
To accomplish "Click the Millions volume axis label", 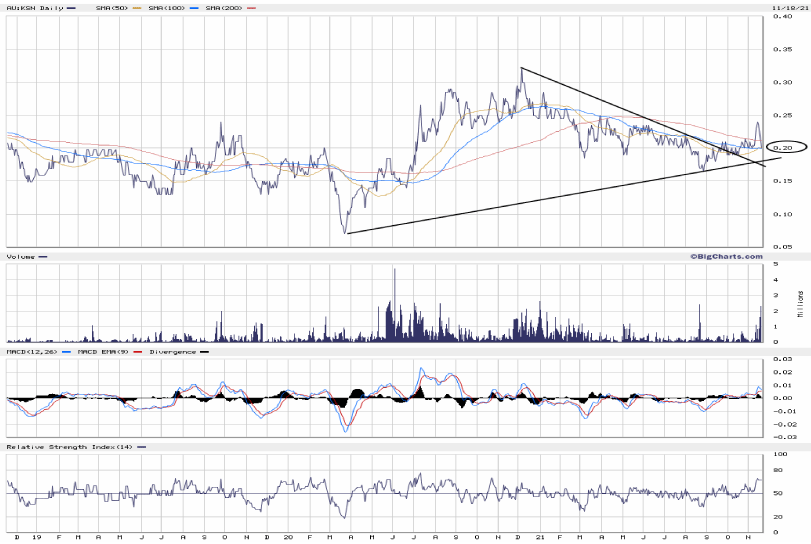I will click(x=800, y=303).
